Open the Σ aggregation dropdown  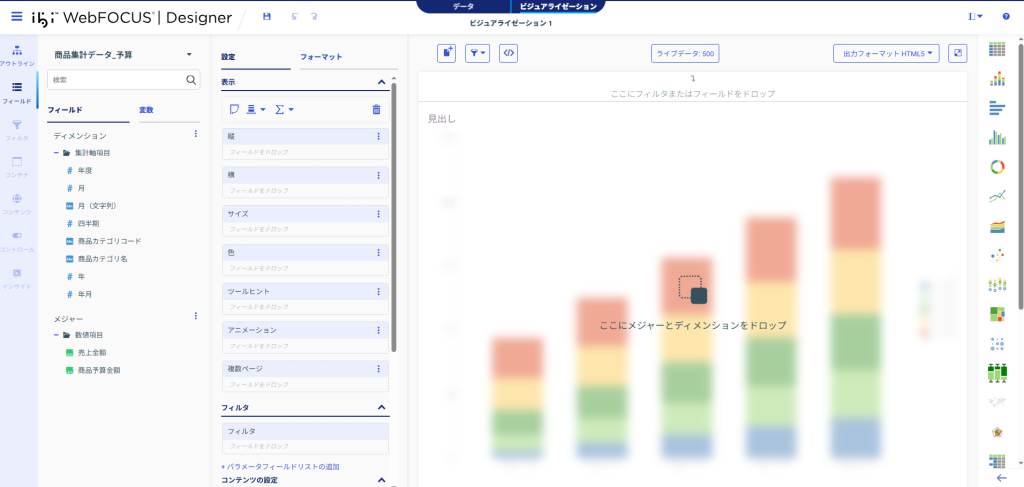click(284, 109)
